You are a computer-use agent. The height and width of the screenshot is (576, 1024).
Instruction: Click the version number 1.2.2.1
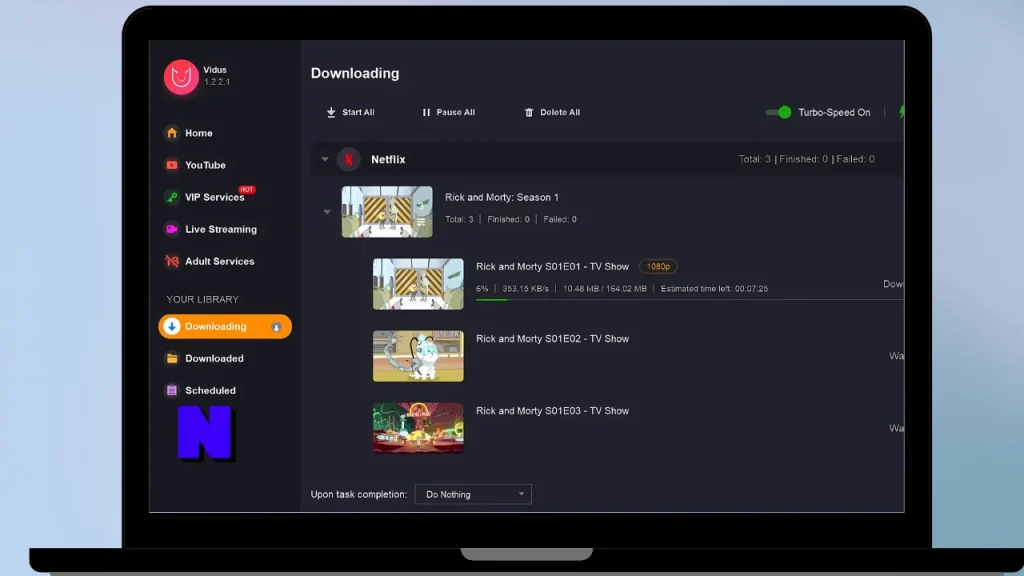217,82
